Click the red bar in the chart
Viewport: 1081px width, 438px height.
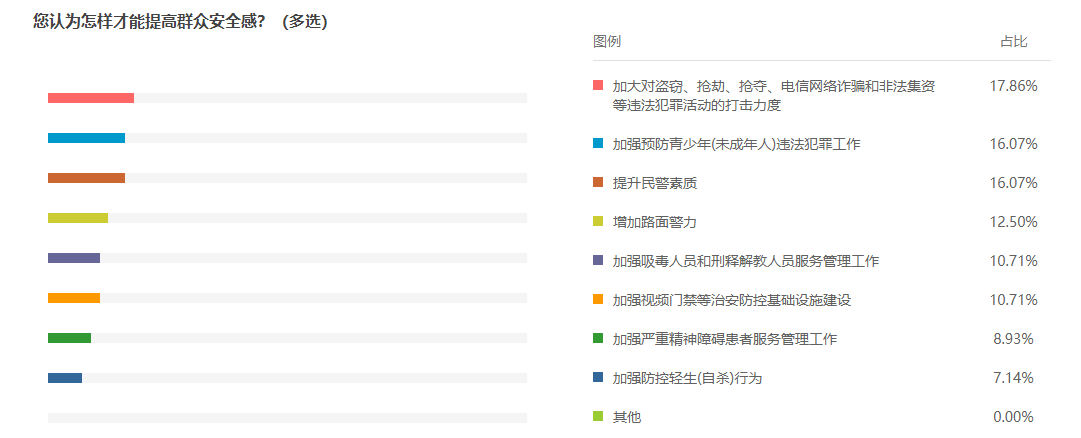tap(90, 98)
